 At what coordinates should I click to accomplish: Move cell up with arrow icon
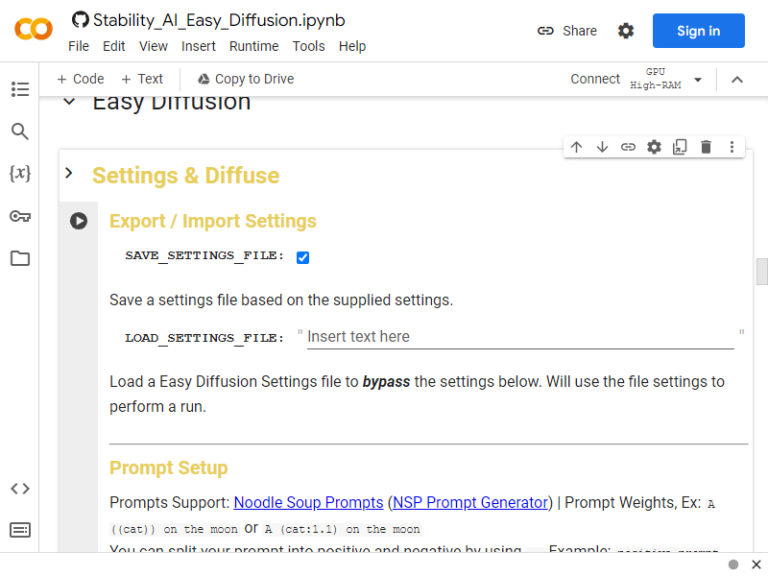click(576, 147)
